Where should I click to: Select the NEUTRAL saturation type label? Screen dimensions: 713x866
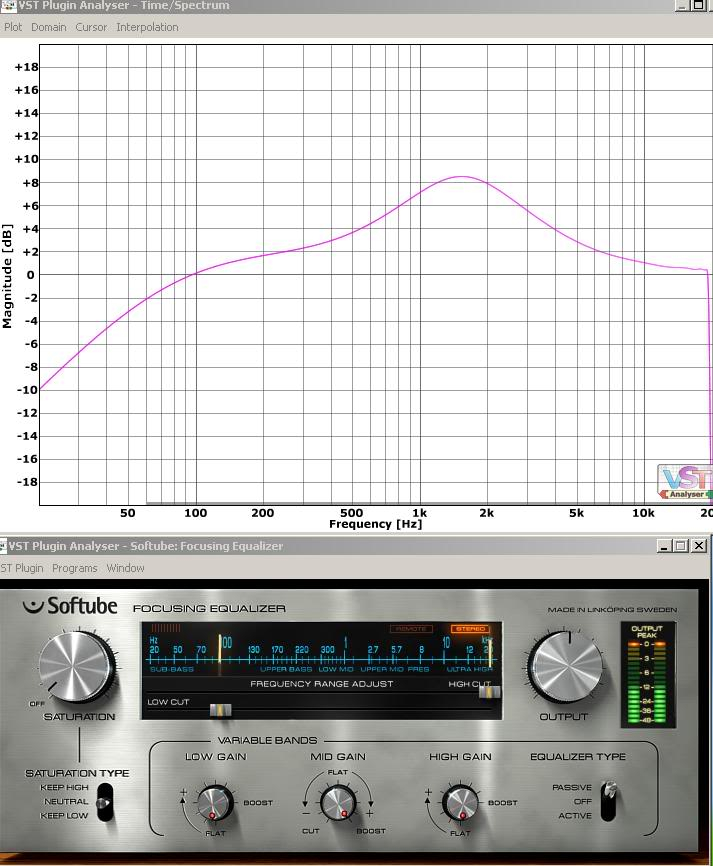point(66,801)
